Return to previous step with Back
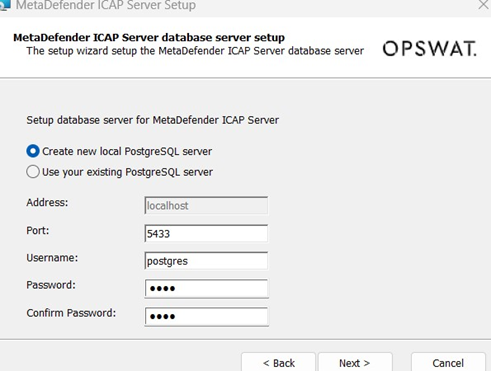Image resolution: width=491 pixels, height=371 pixels. tap(279, 363)
